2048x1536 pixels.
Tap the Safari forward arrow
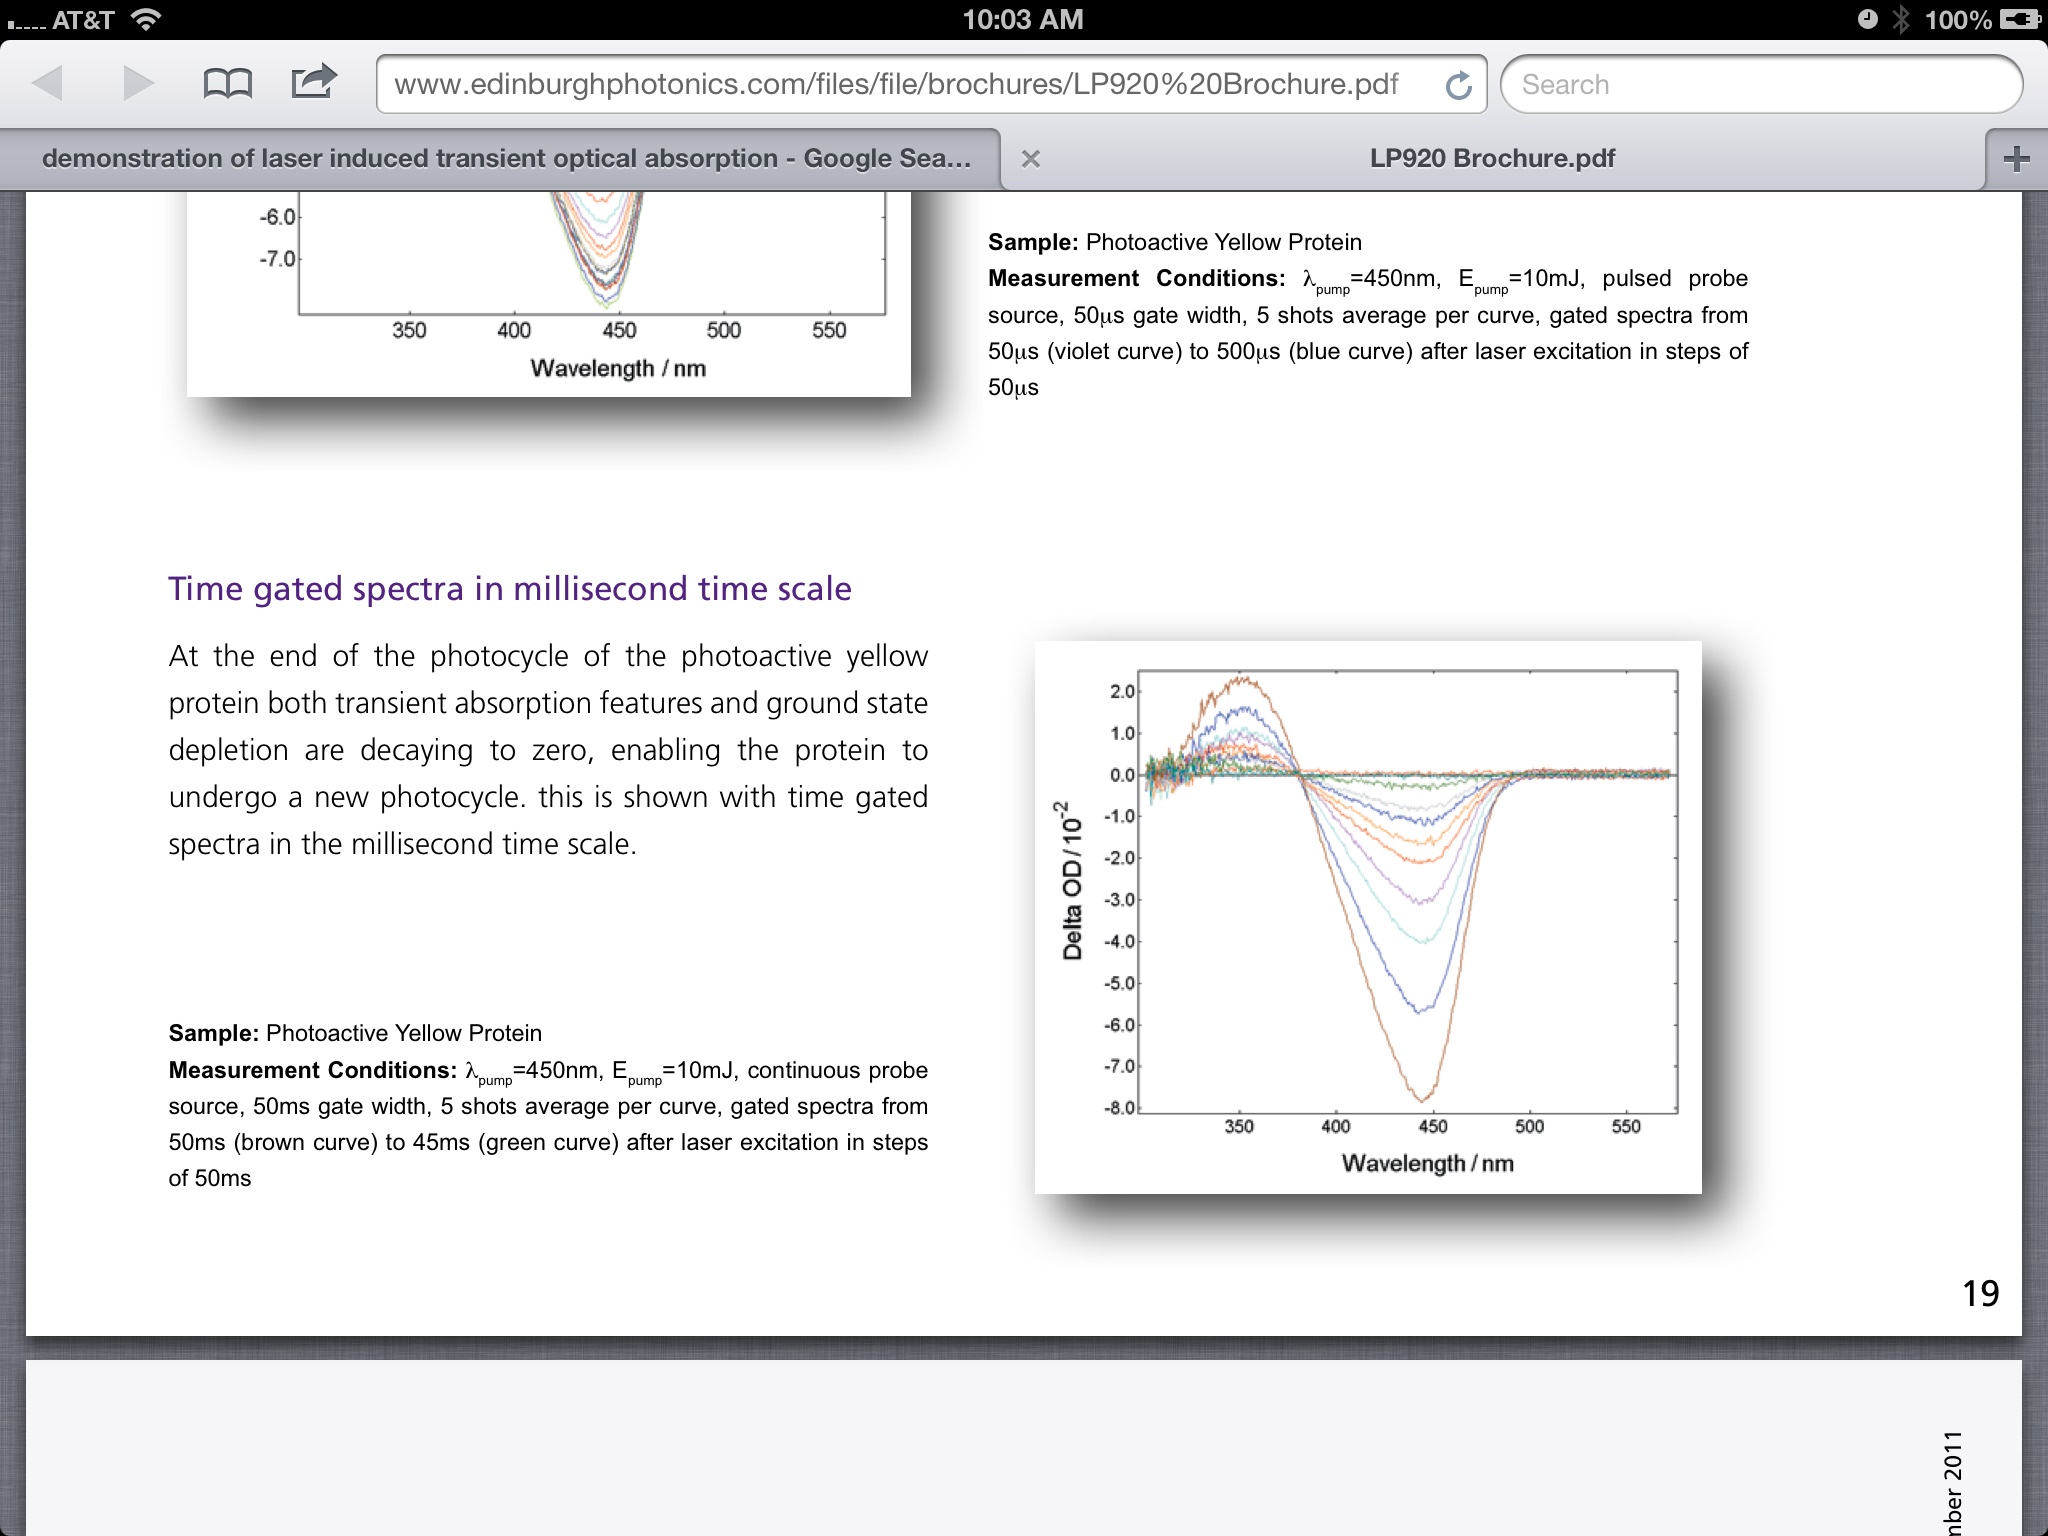pyautogui.click(x=137, y=83)
